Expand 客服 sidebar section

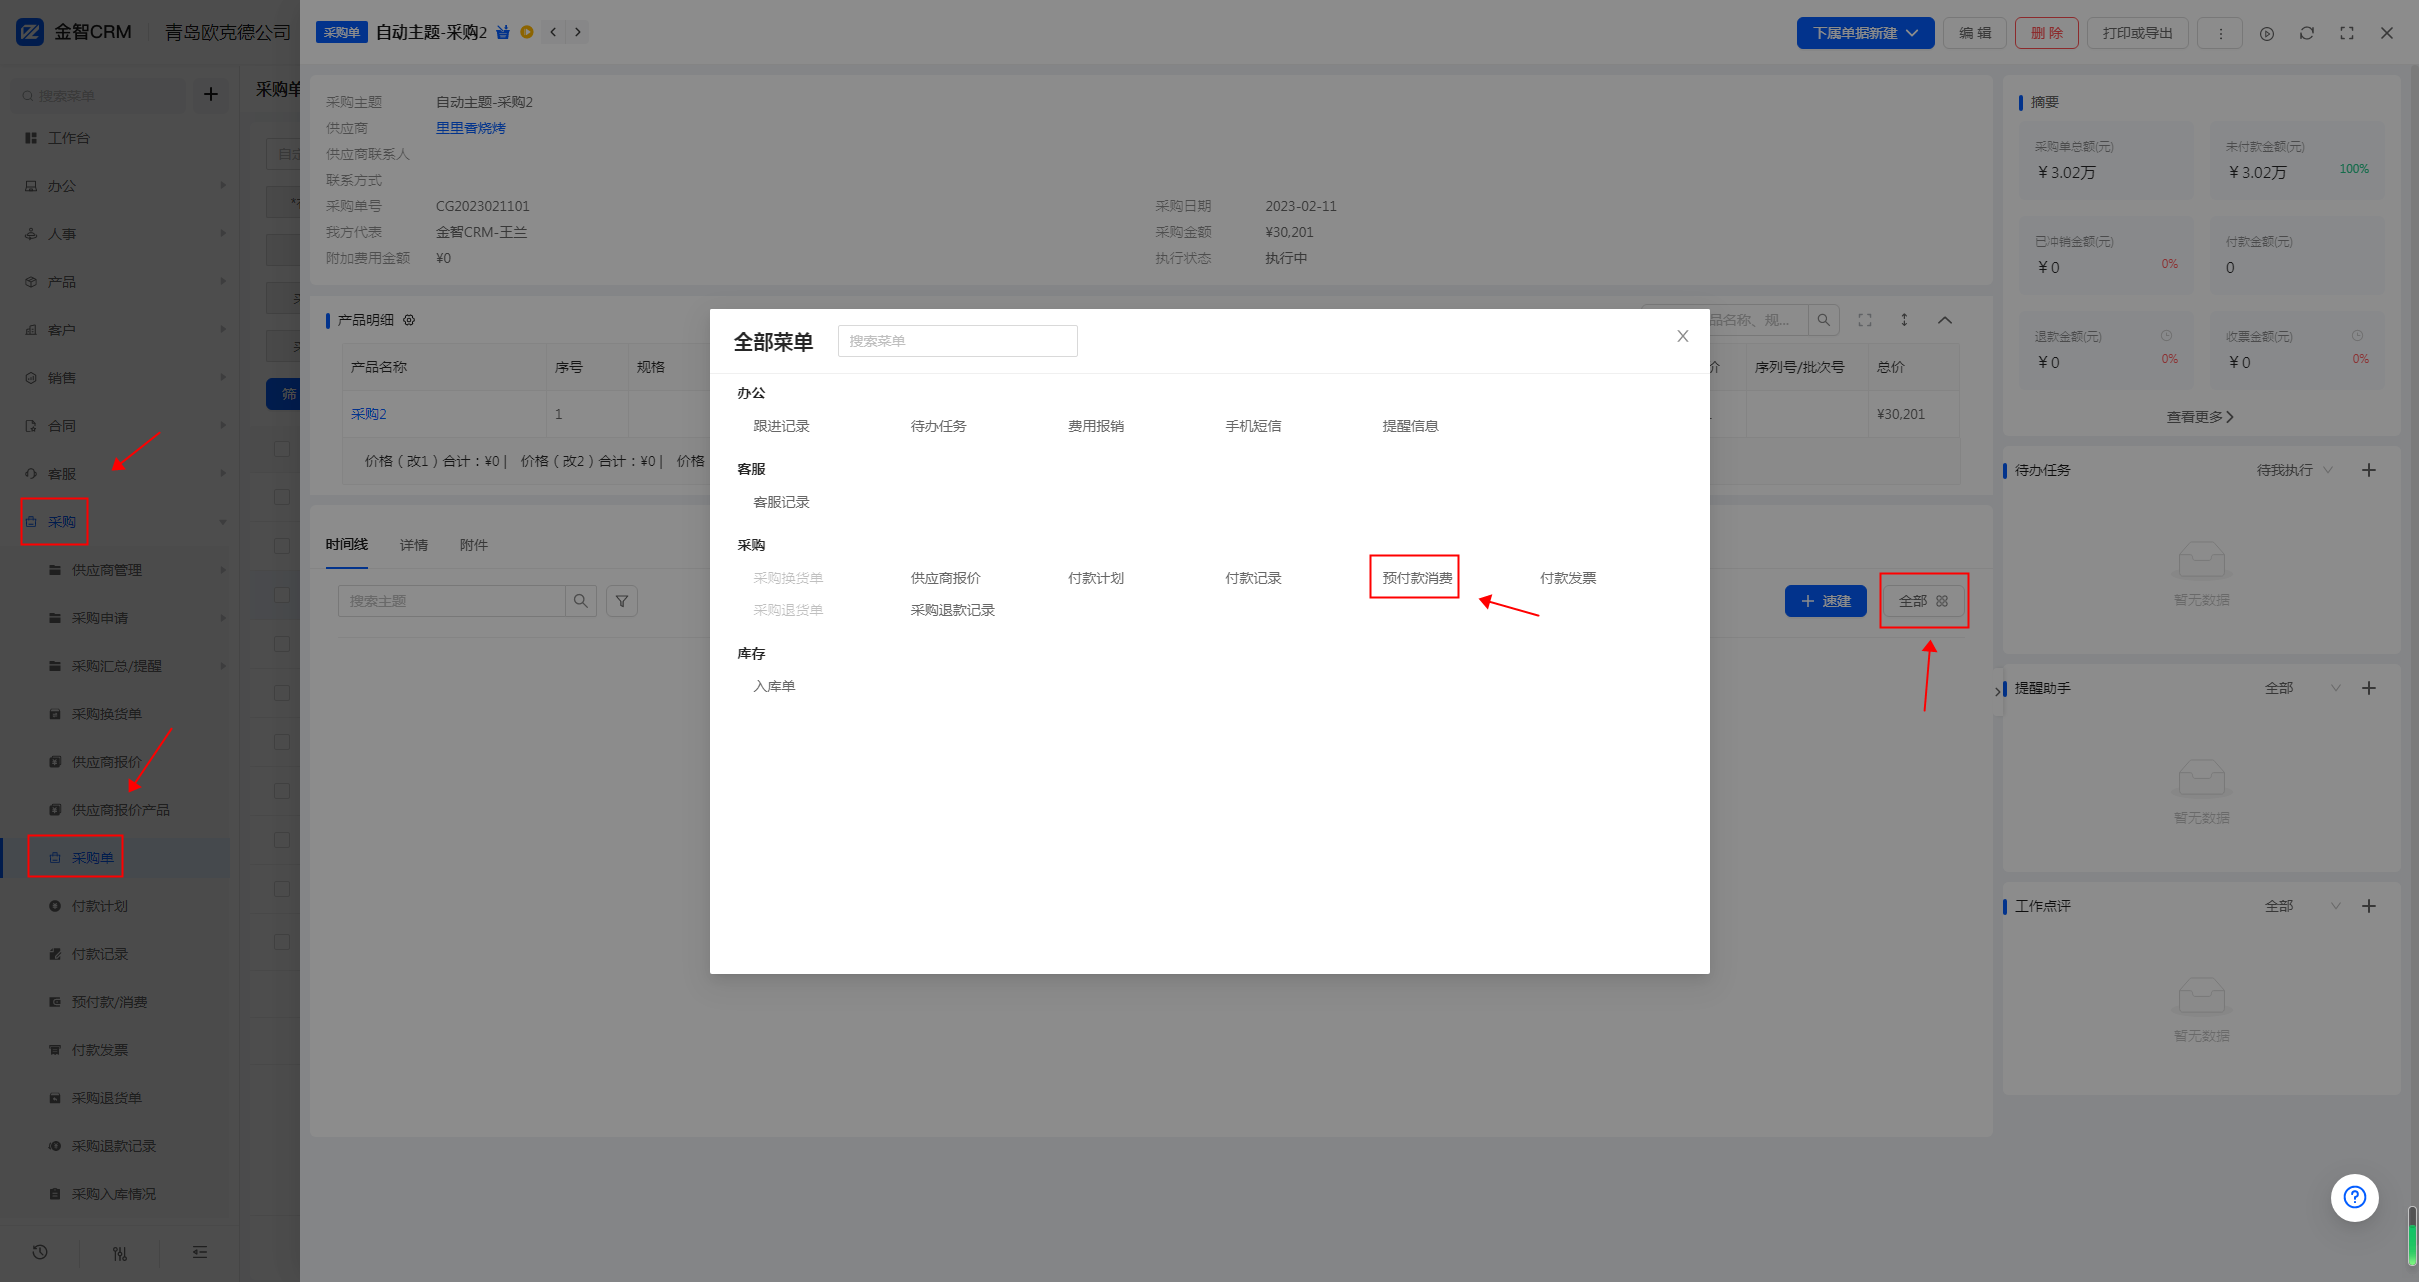119,474
